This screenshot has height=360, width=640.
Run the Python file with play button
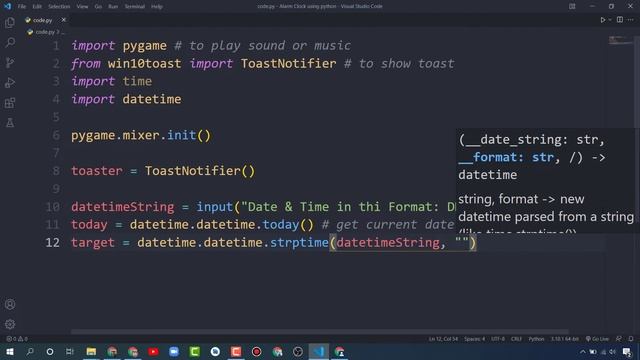pos(602,20)
